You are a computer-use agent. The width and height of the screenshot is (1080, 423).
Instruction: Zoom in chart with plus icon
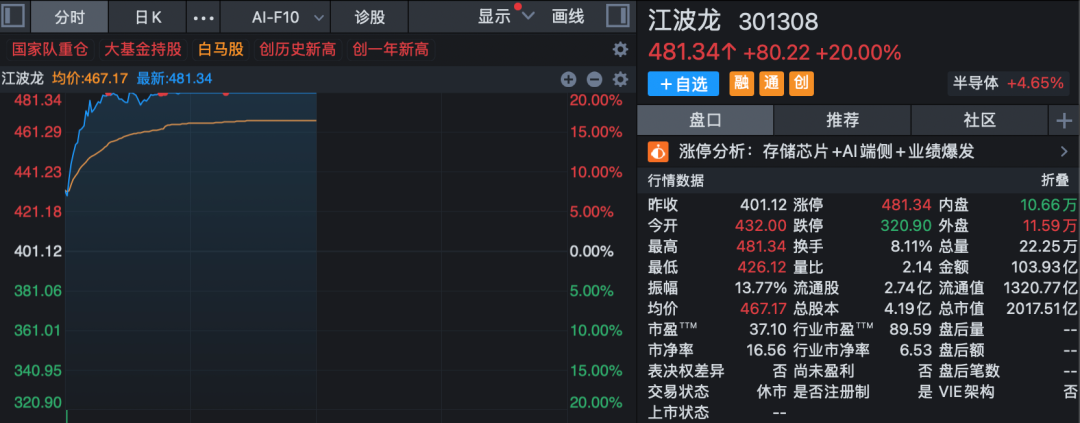(x=568, y=79)
